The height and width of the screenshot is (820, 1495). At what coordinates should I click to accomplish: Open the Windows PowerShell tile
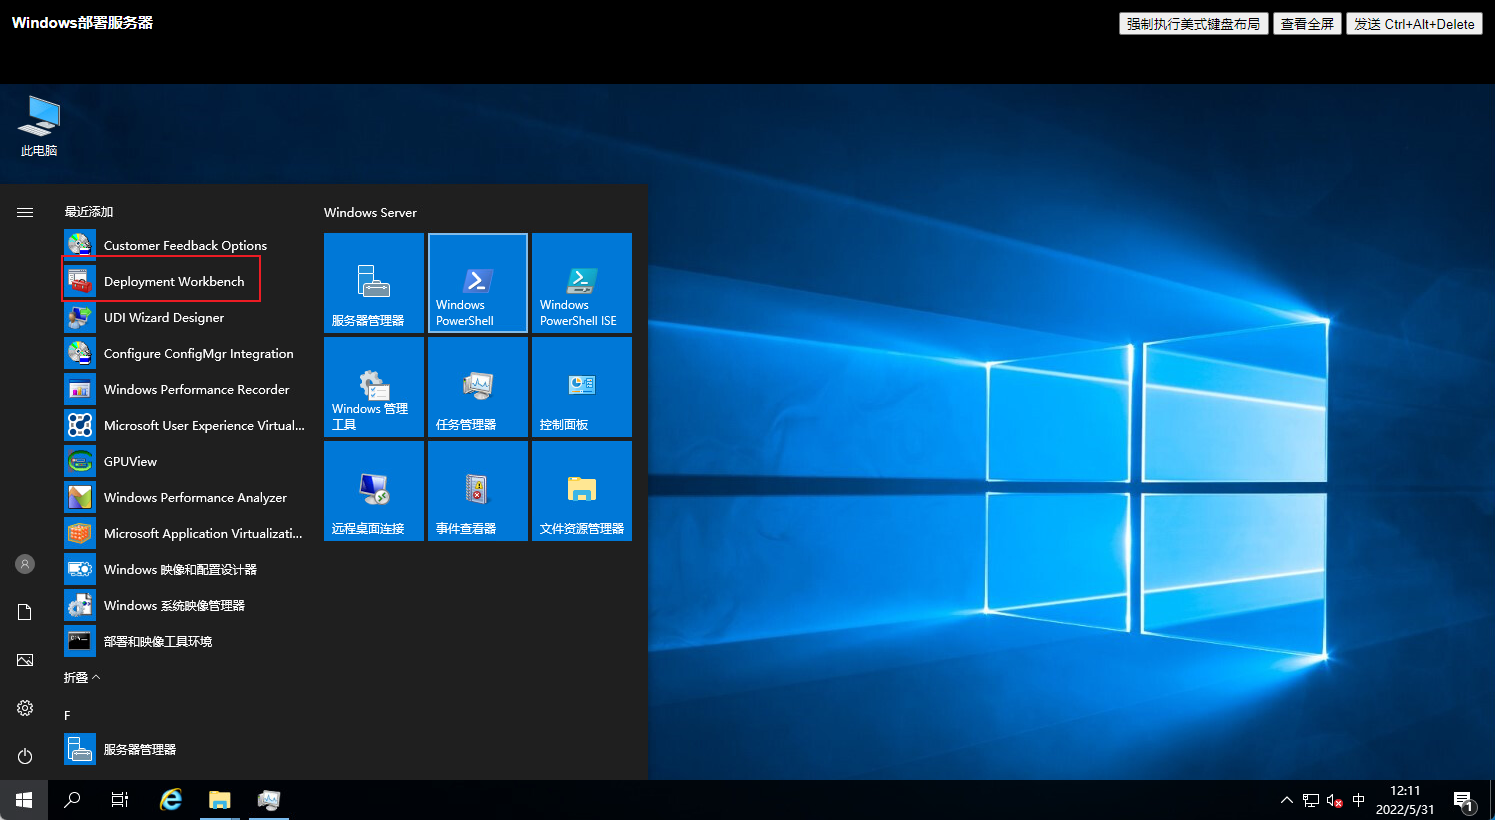coord(478,283)
